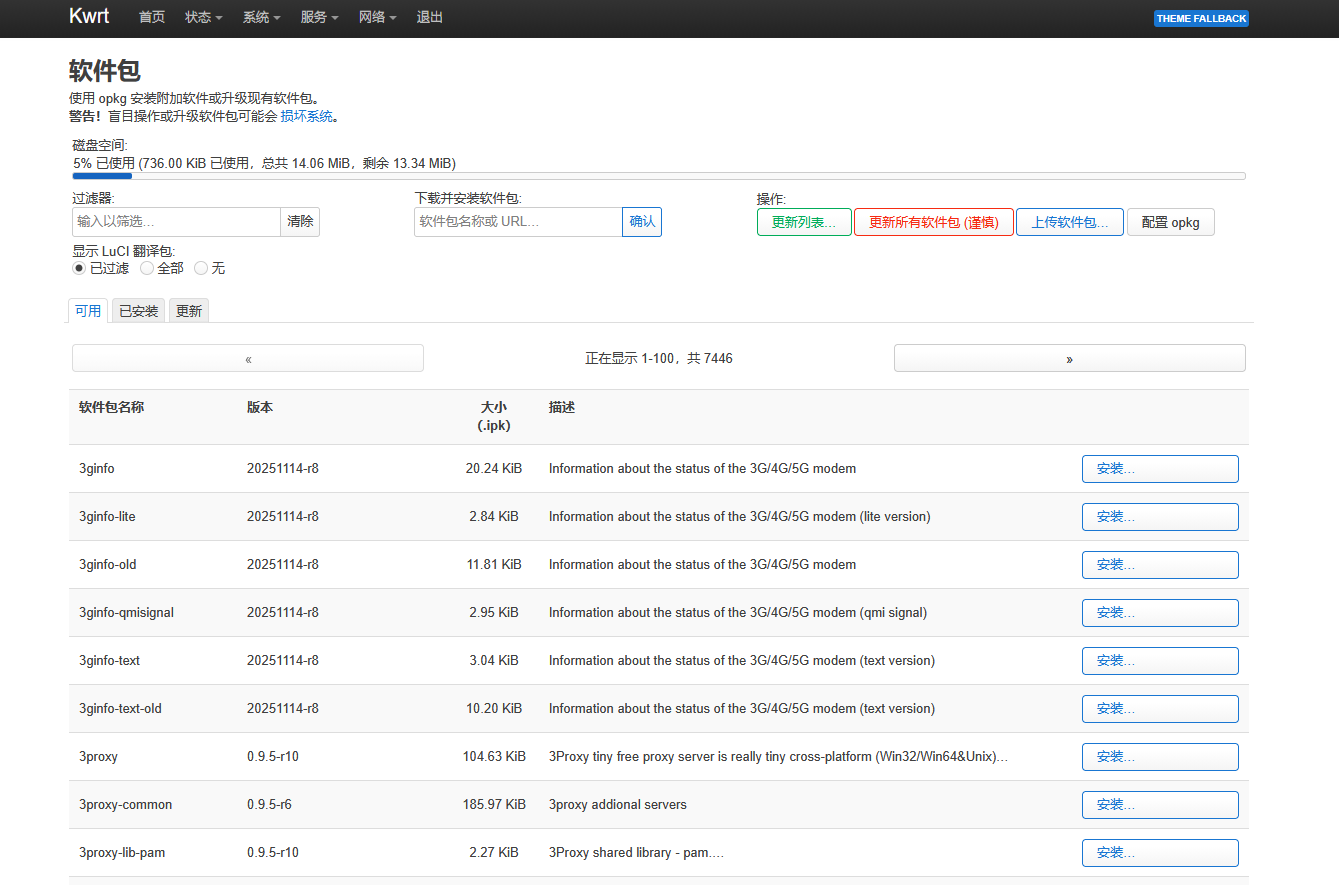1339x885 pixels.
Task: Click the 更新列表 button
Action: 804,221
